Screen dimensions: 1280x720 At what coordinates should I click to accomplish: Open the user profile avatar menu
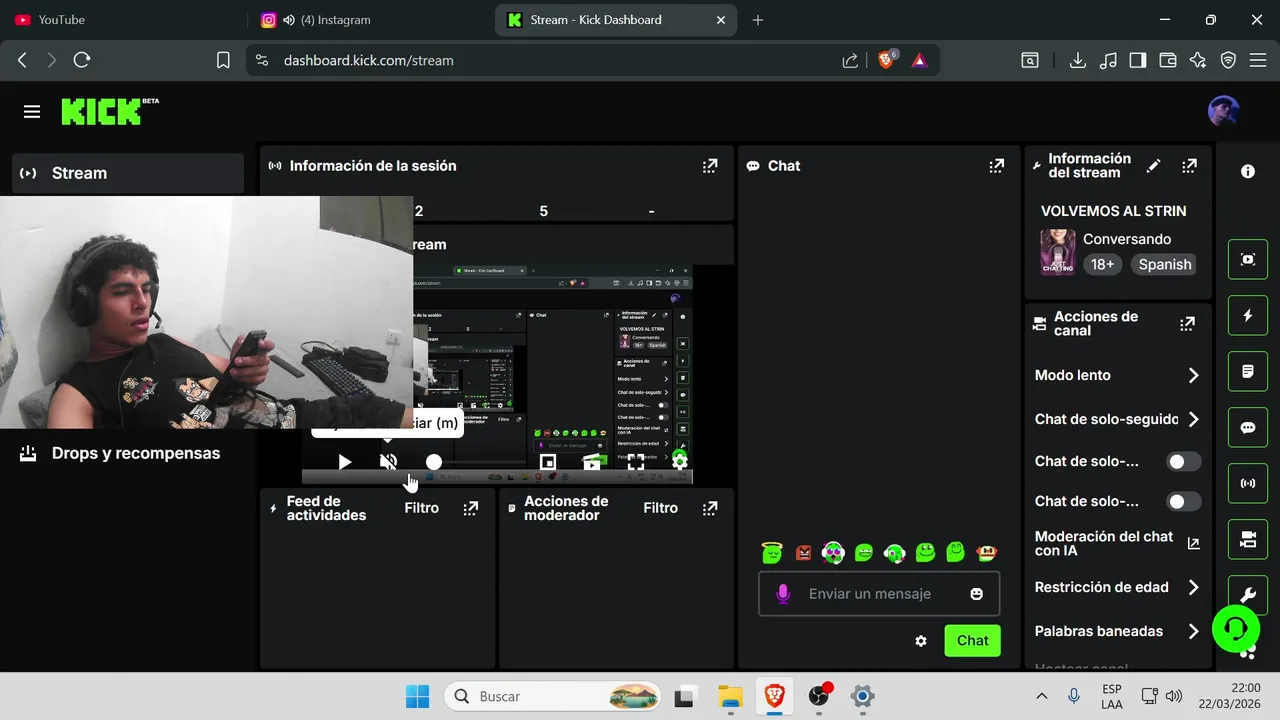1223,112
